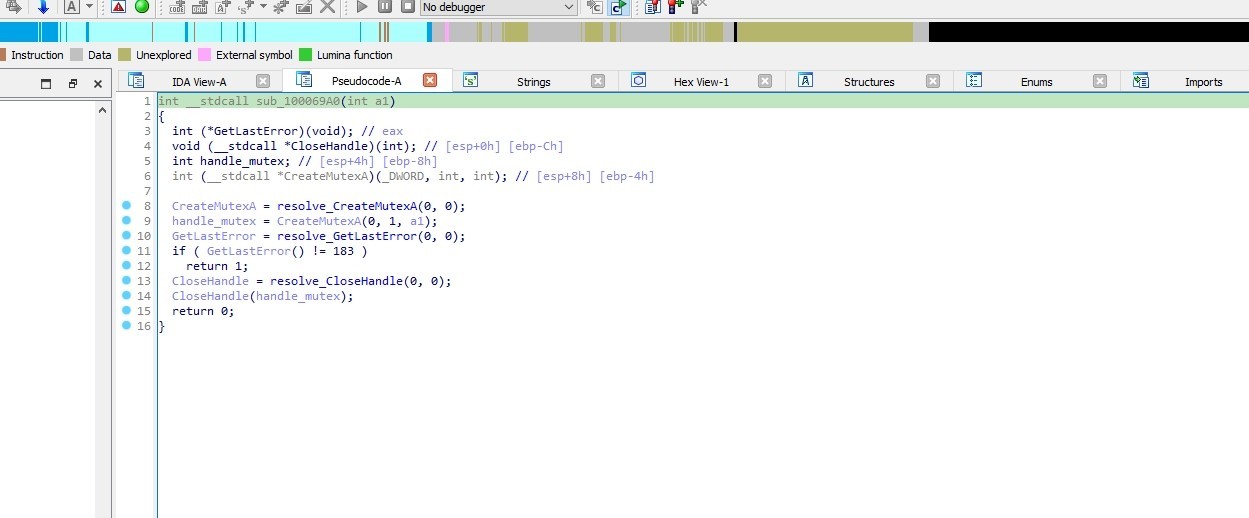The image size is (1249, 518).
Task: Close the IDA View-A tab
Action: coord(263,82)
